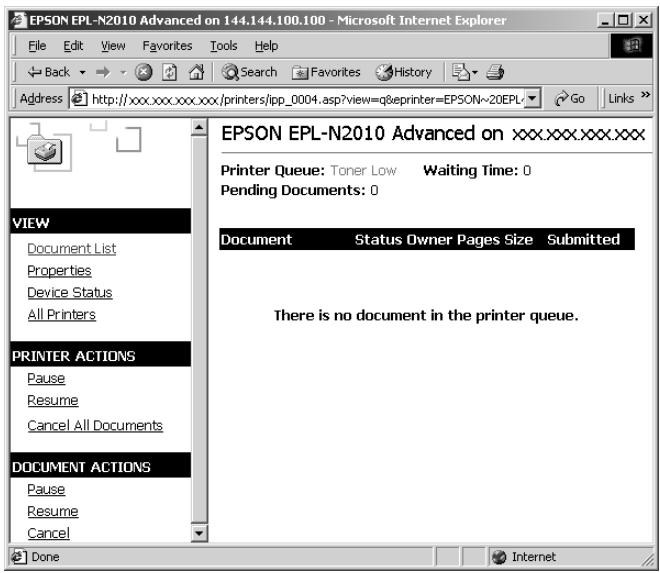Click Cancel under Document Actions
Screen dimensions: 660x573
click(48, 533)
